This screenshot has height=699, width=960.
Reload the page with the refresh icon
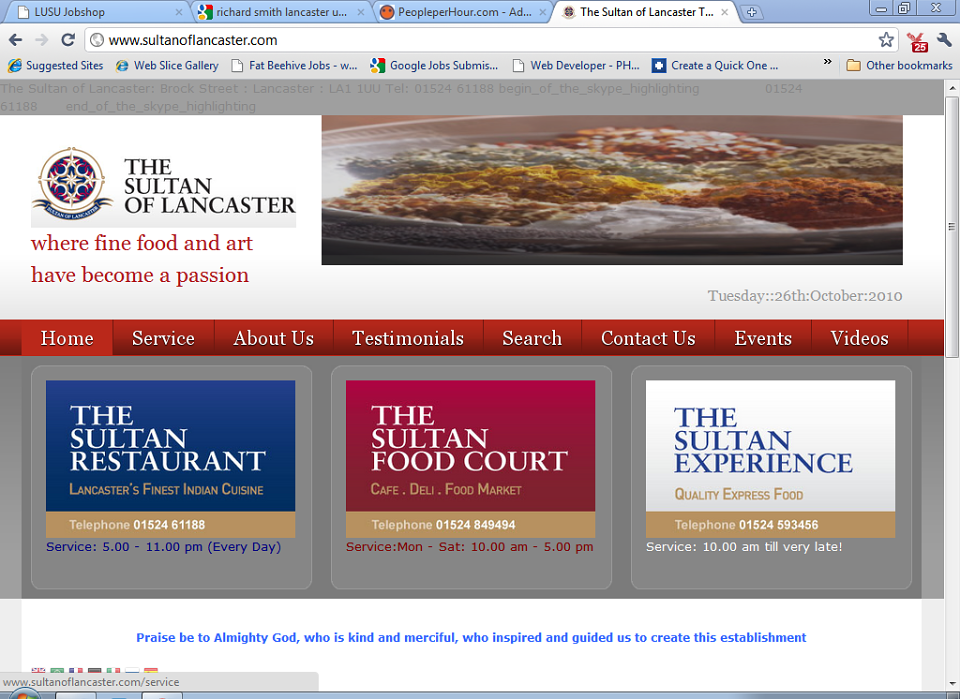(68, 40)
